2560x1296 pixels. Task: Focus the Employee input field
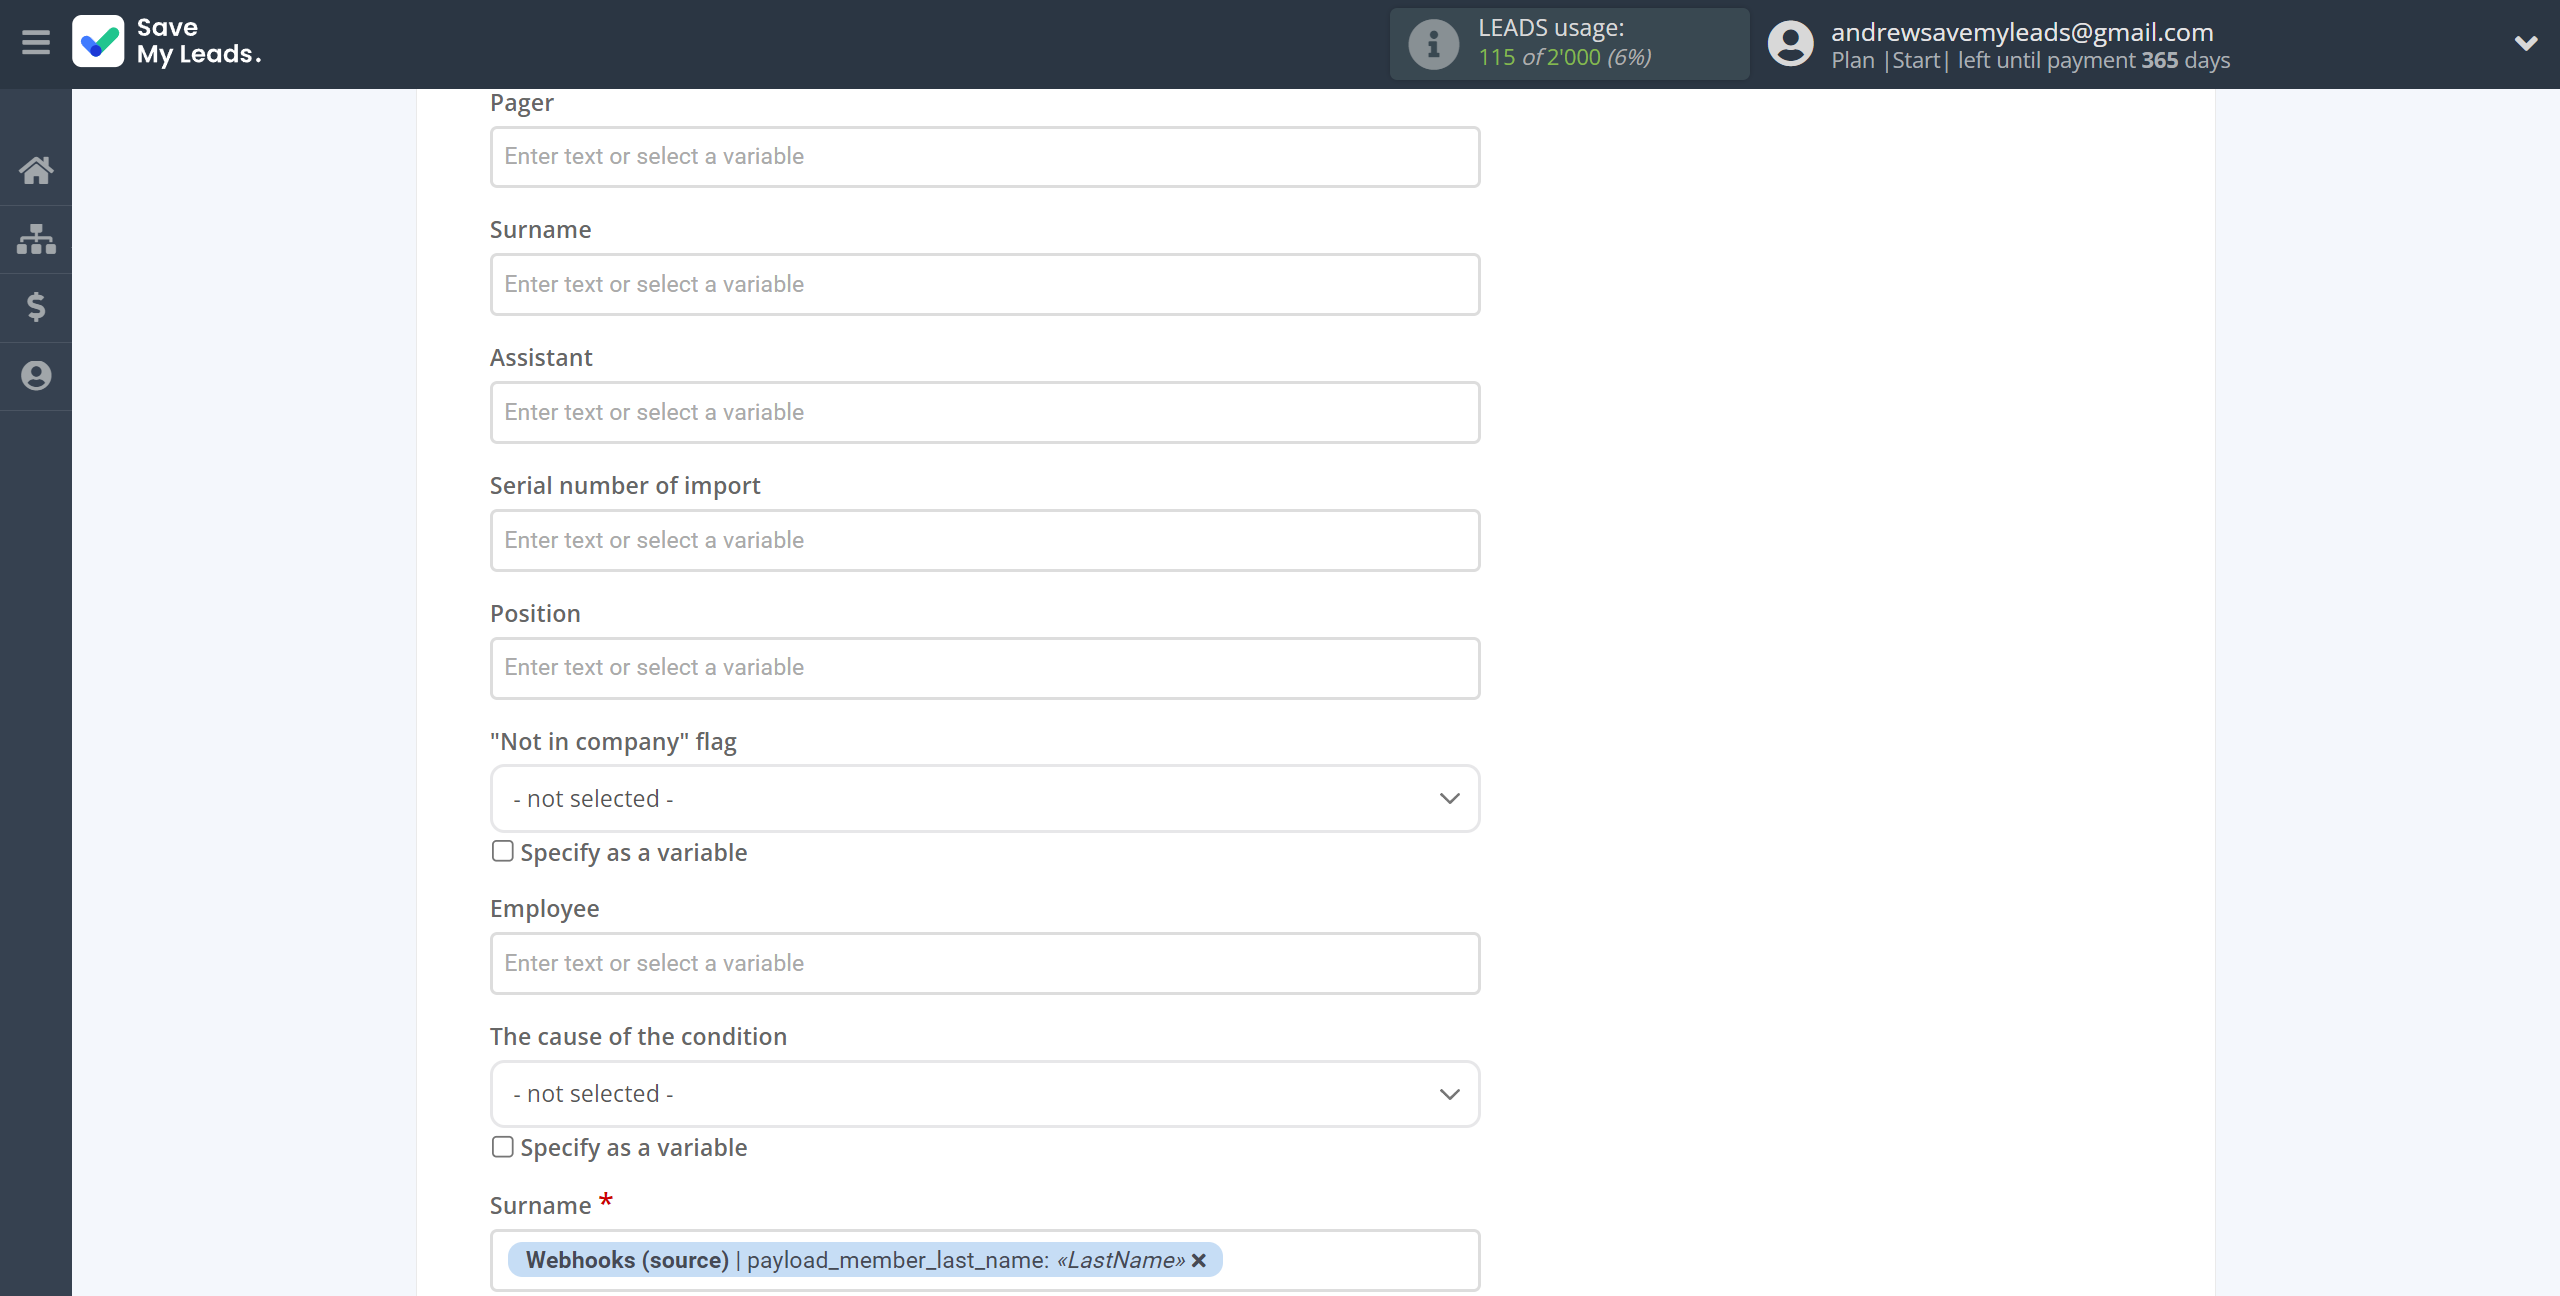985,963
